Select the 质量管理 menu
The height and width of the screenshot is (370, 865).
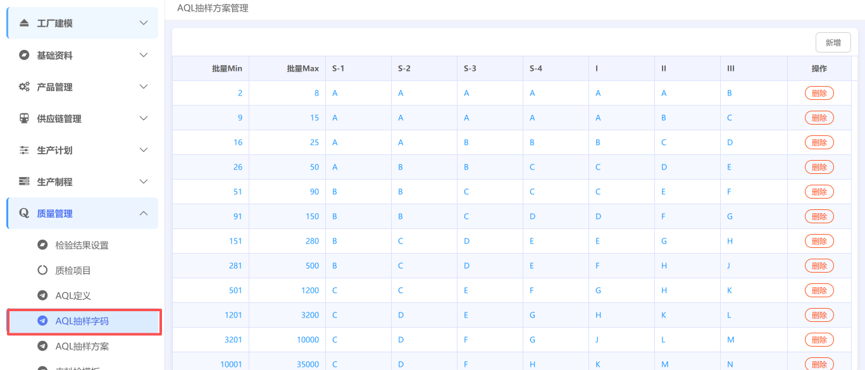(x=83, y=213)
